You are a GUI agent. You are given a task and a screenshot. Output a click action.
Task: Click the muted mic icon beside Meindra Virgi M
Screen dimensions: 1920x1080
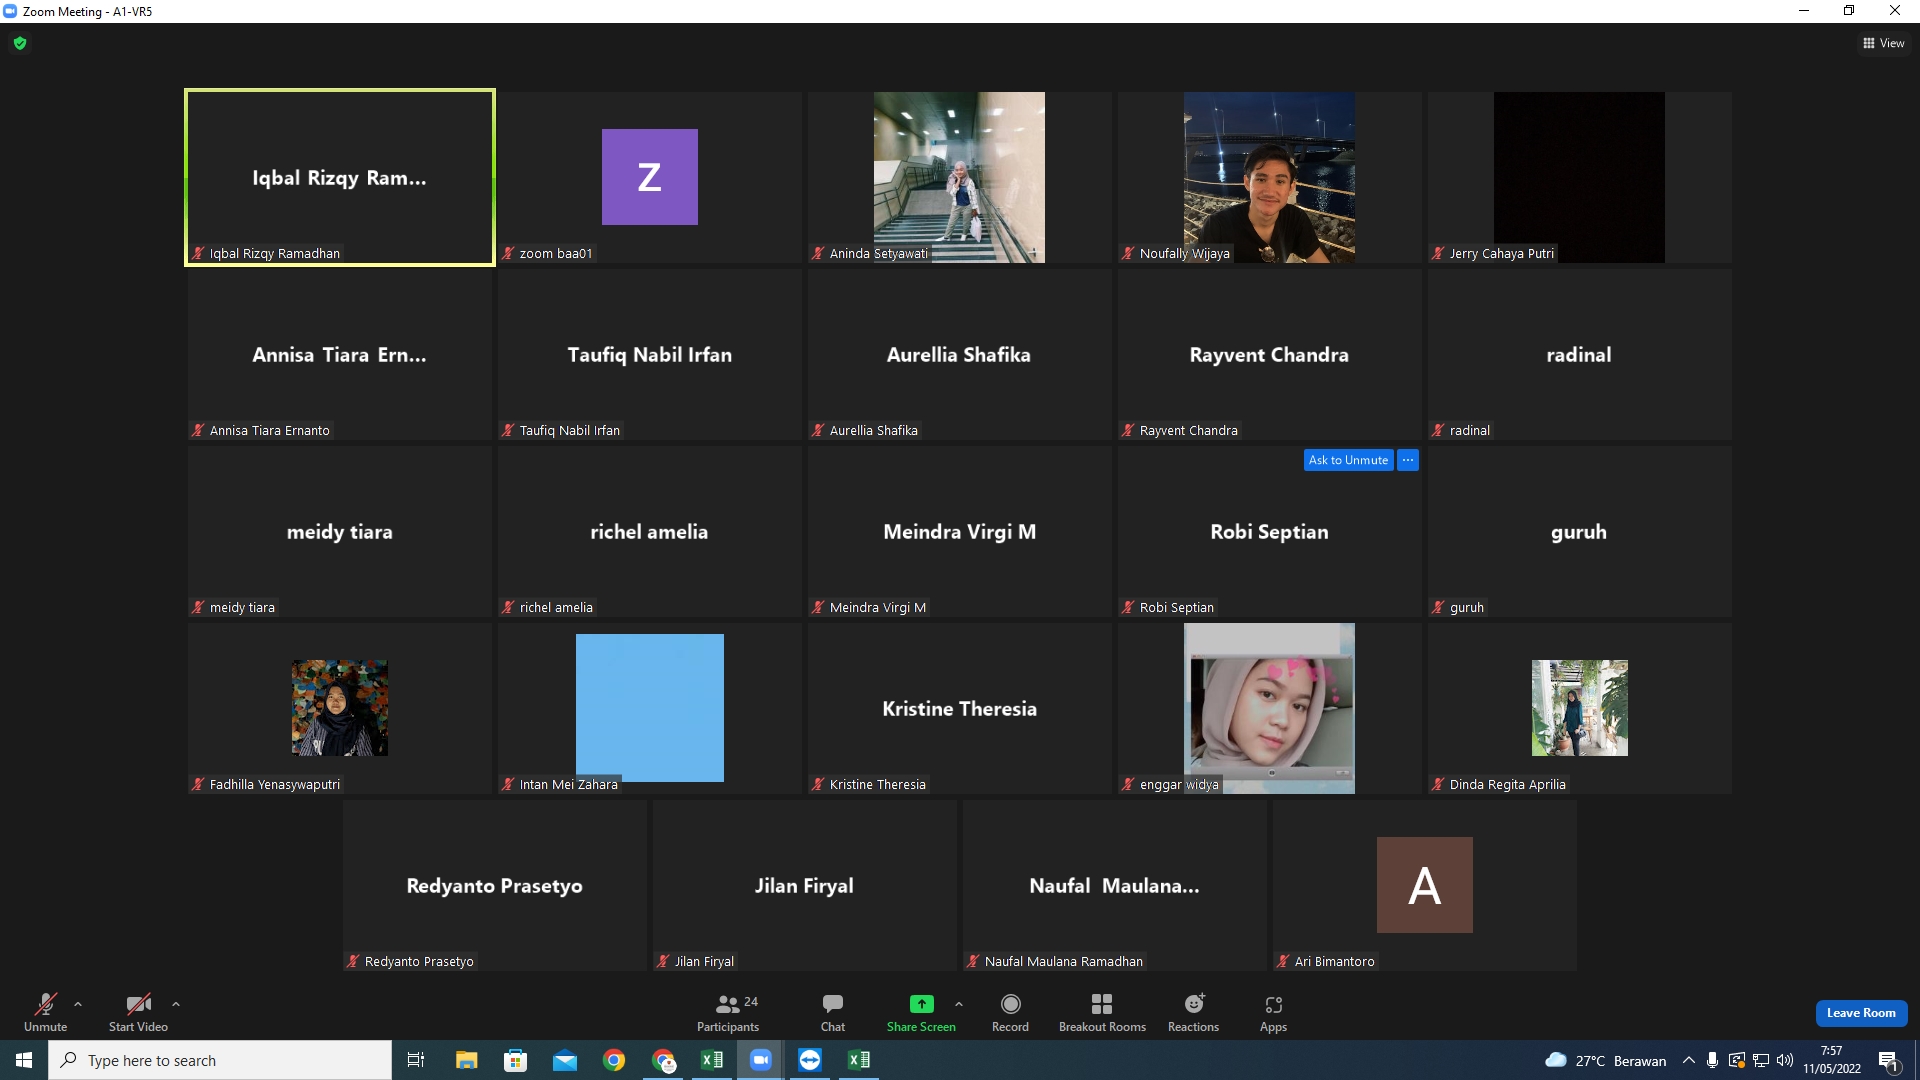(818, 608)
